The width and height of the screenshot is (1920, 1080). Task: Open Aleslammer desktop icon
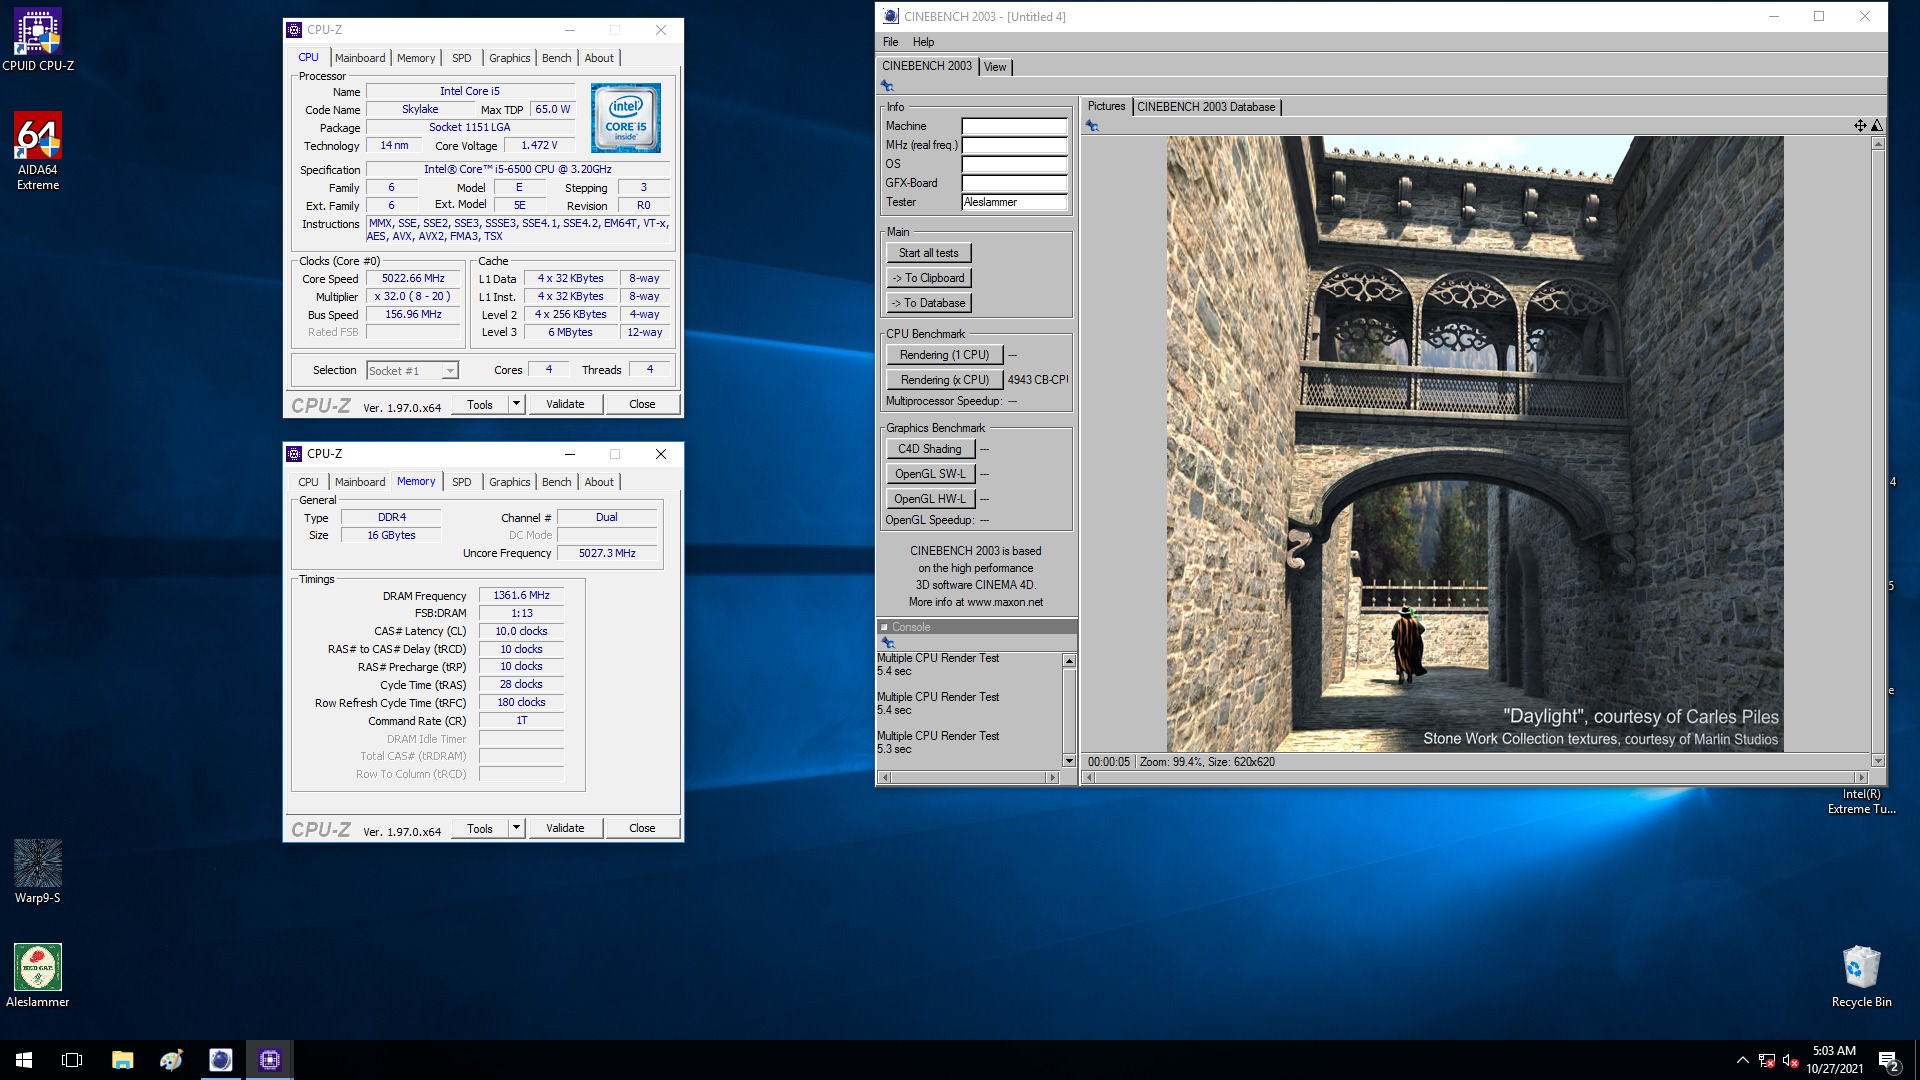38,976
